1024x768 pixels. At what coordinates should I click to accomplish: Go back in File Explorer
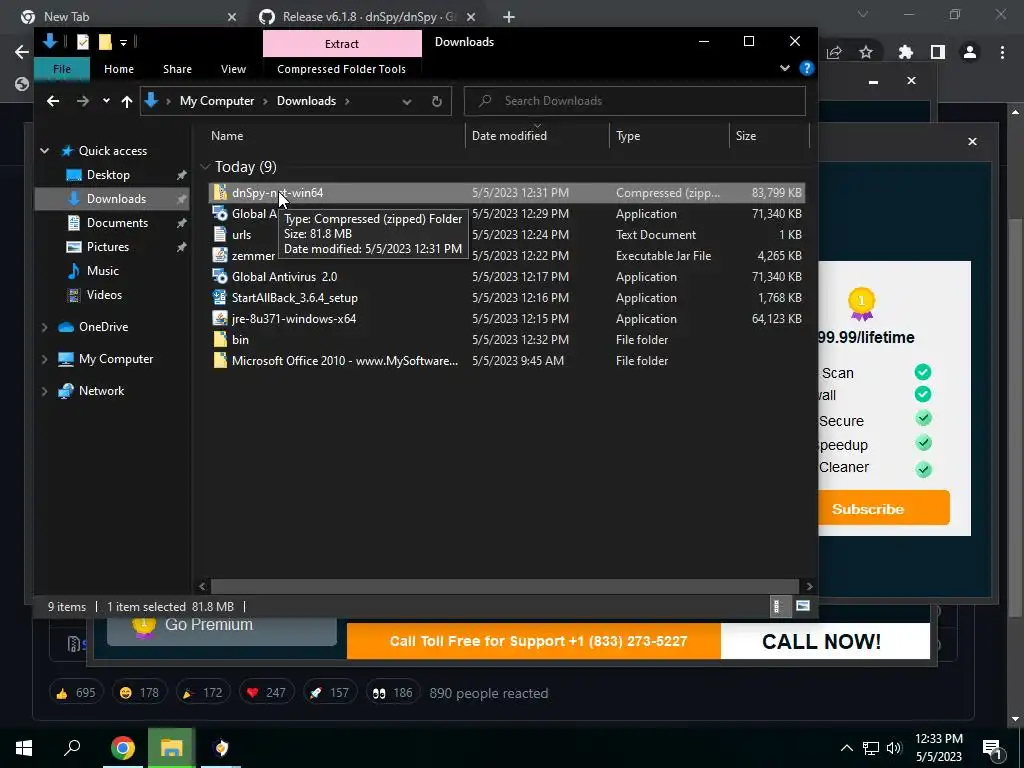pos(53,101)
